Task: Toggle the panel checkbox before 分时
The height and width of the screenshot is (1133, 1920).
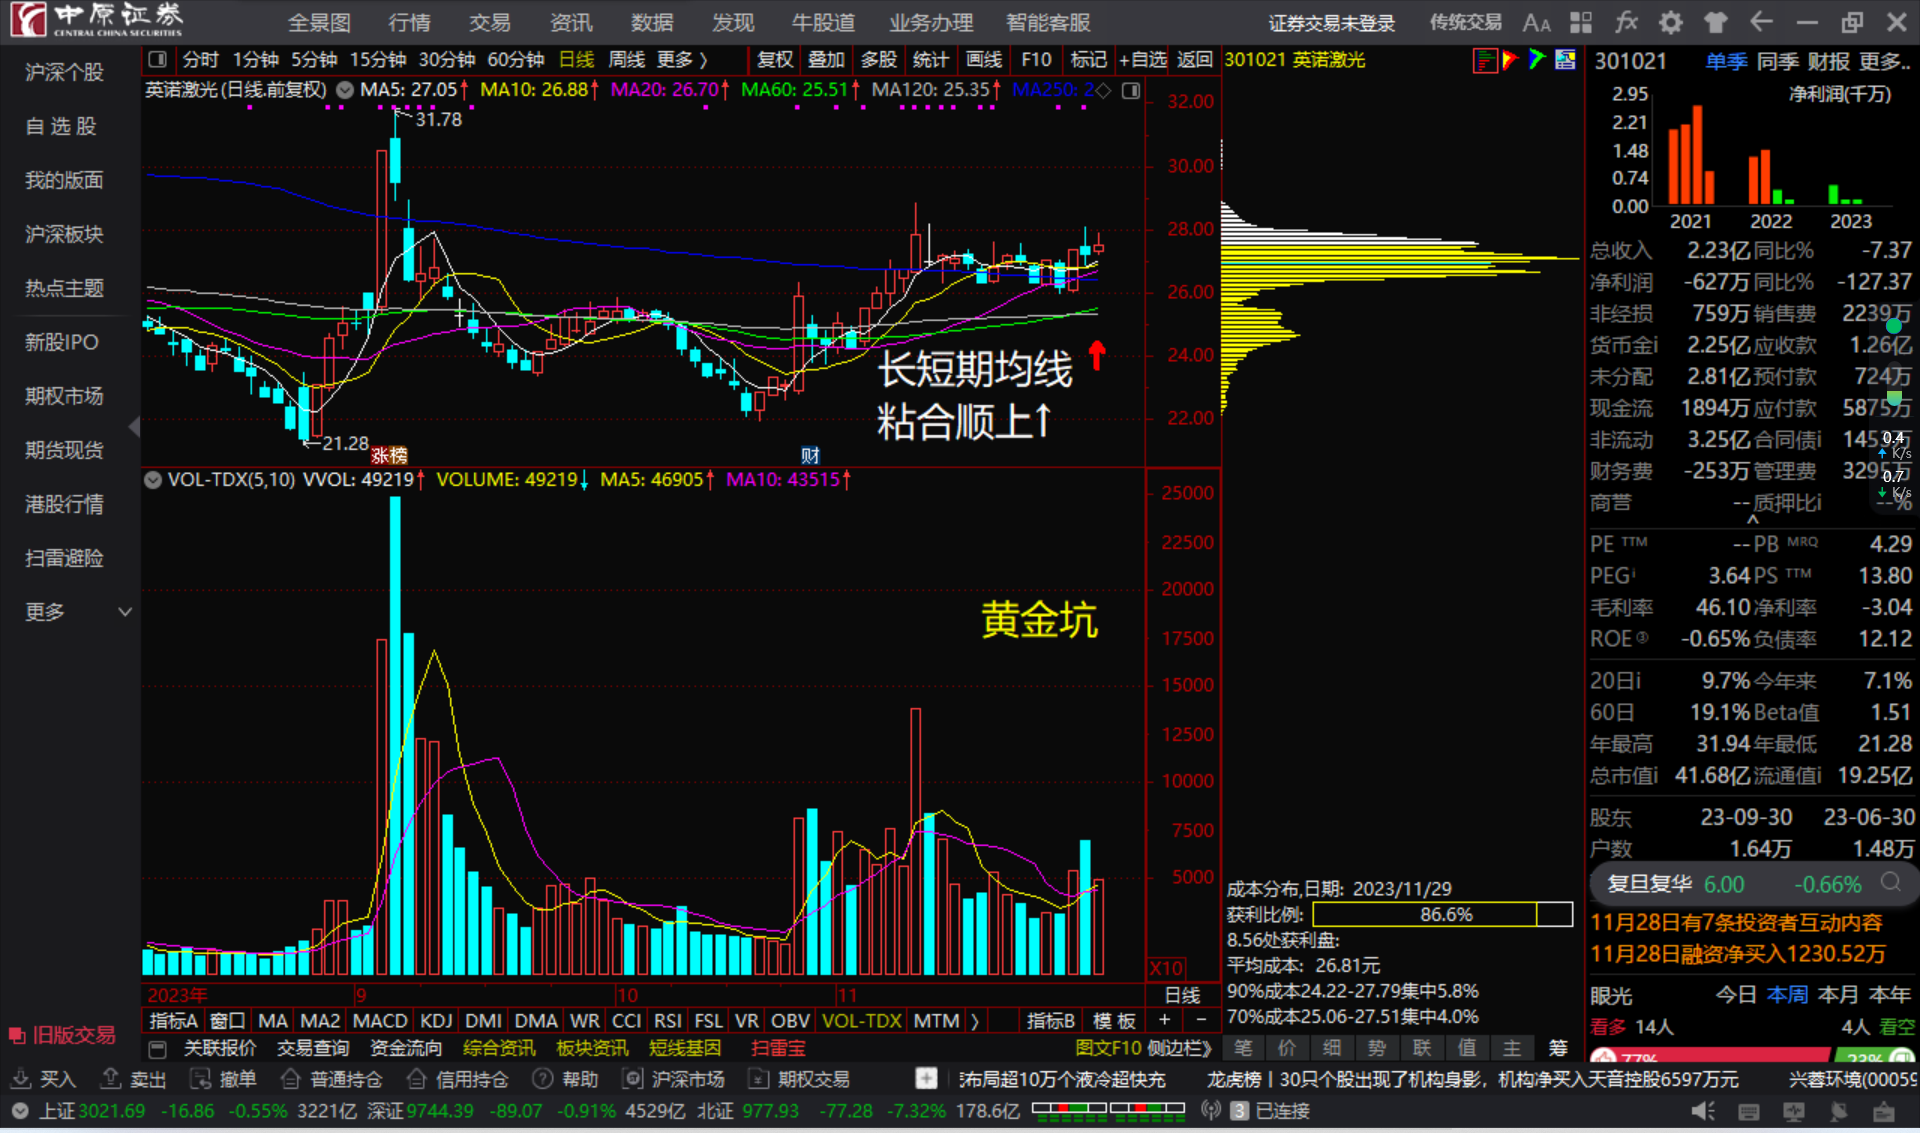Action: coord(157,60)
